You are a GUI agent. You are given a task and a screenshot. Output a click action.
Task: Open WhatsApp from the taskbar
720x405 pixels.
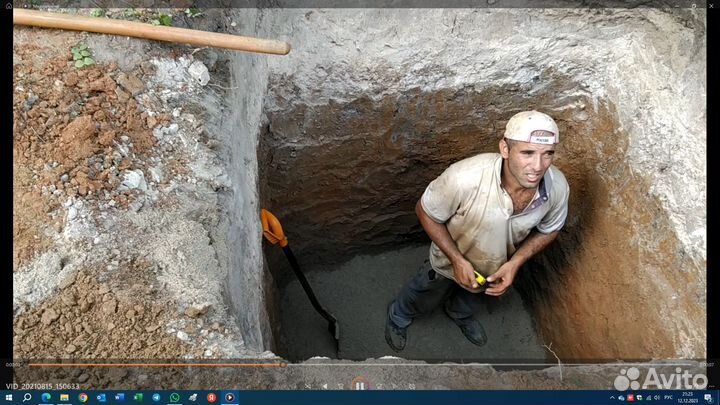(x=174, y=398)
